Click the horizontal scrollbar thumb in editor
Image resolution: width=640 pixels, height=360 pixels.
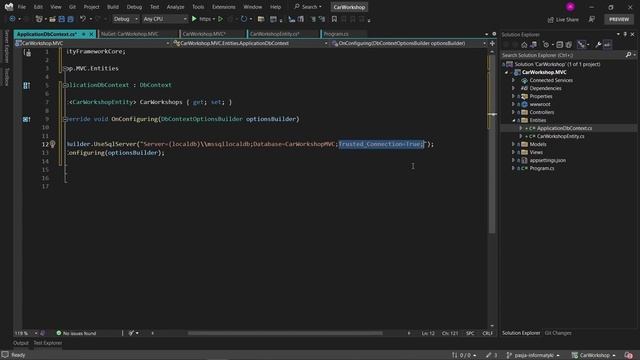(x=285, y=333)
